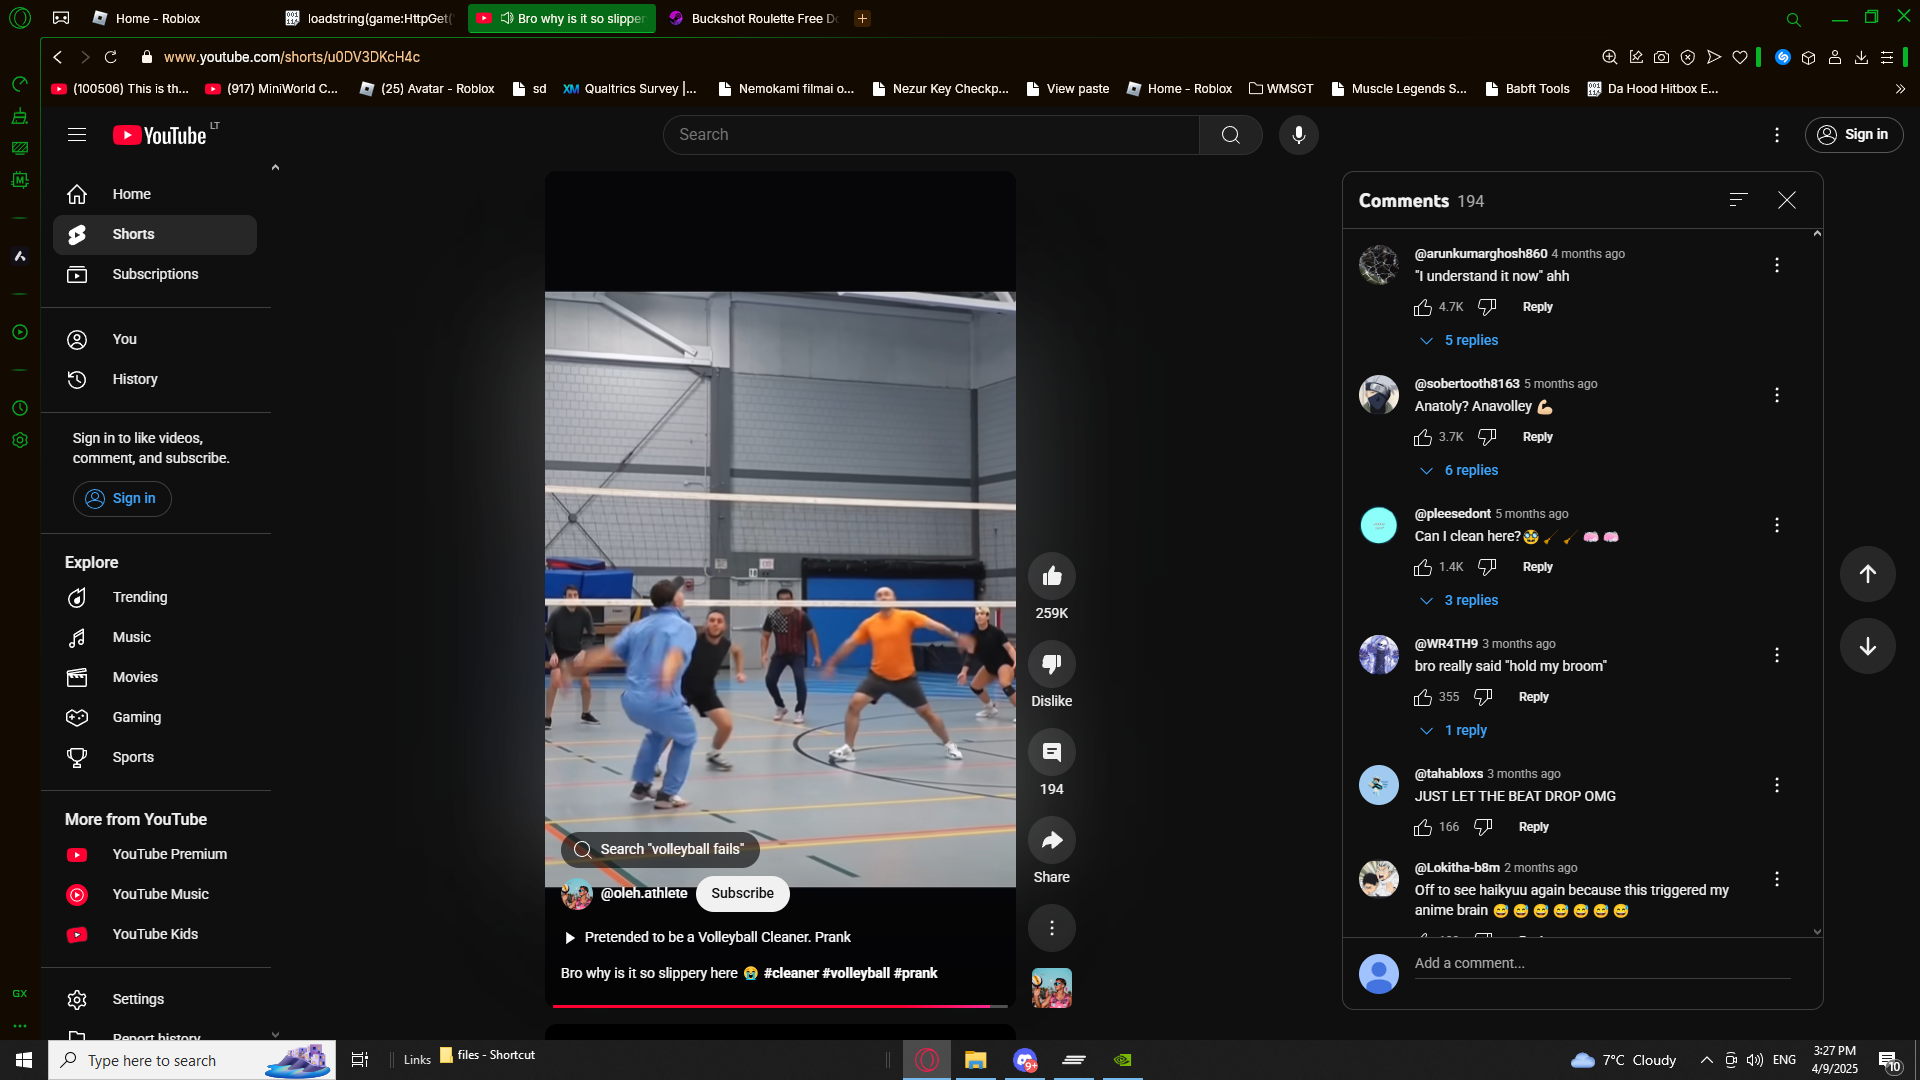Go to the YouTube logo home page
The image size is (1920, 1080).
[x=160, y=135]
